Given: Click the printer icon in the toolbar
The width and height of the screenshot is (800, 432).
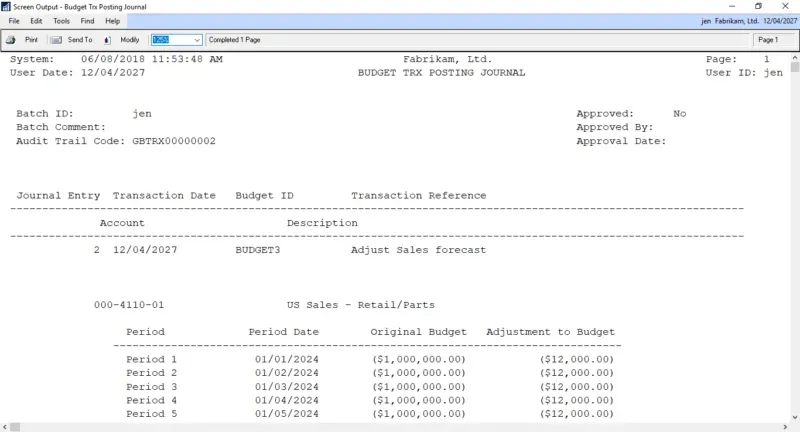Looking at the screenshot, I should pos(11,40).
